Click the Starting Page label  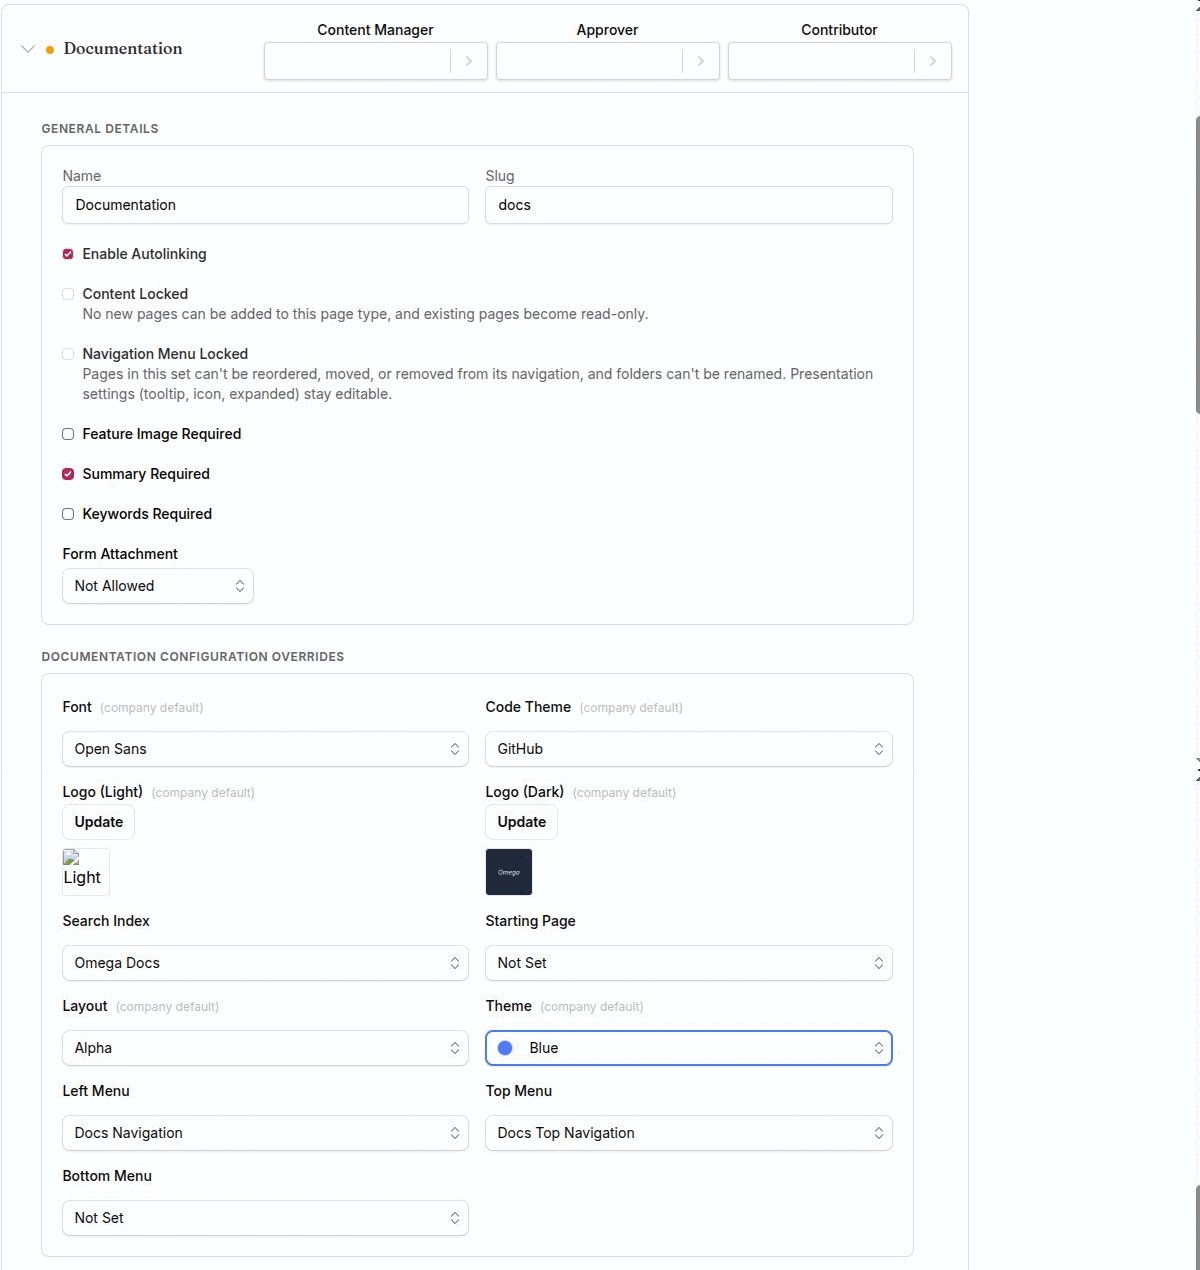click(530, 921)
